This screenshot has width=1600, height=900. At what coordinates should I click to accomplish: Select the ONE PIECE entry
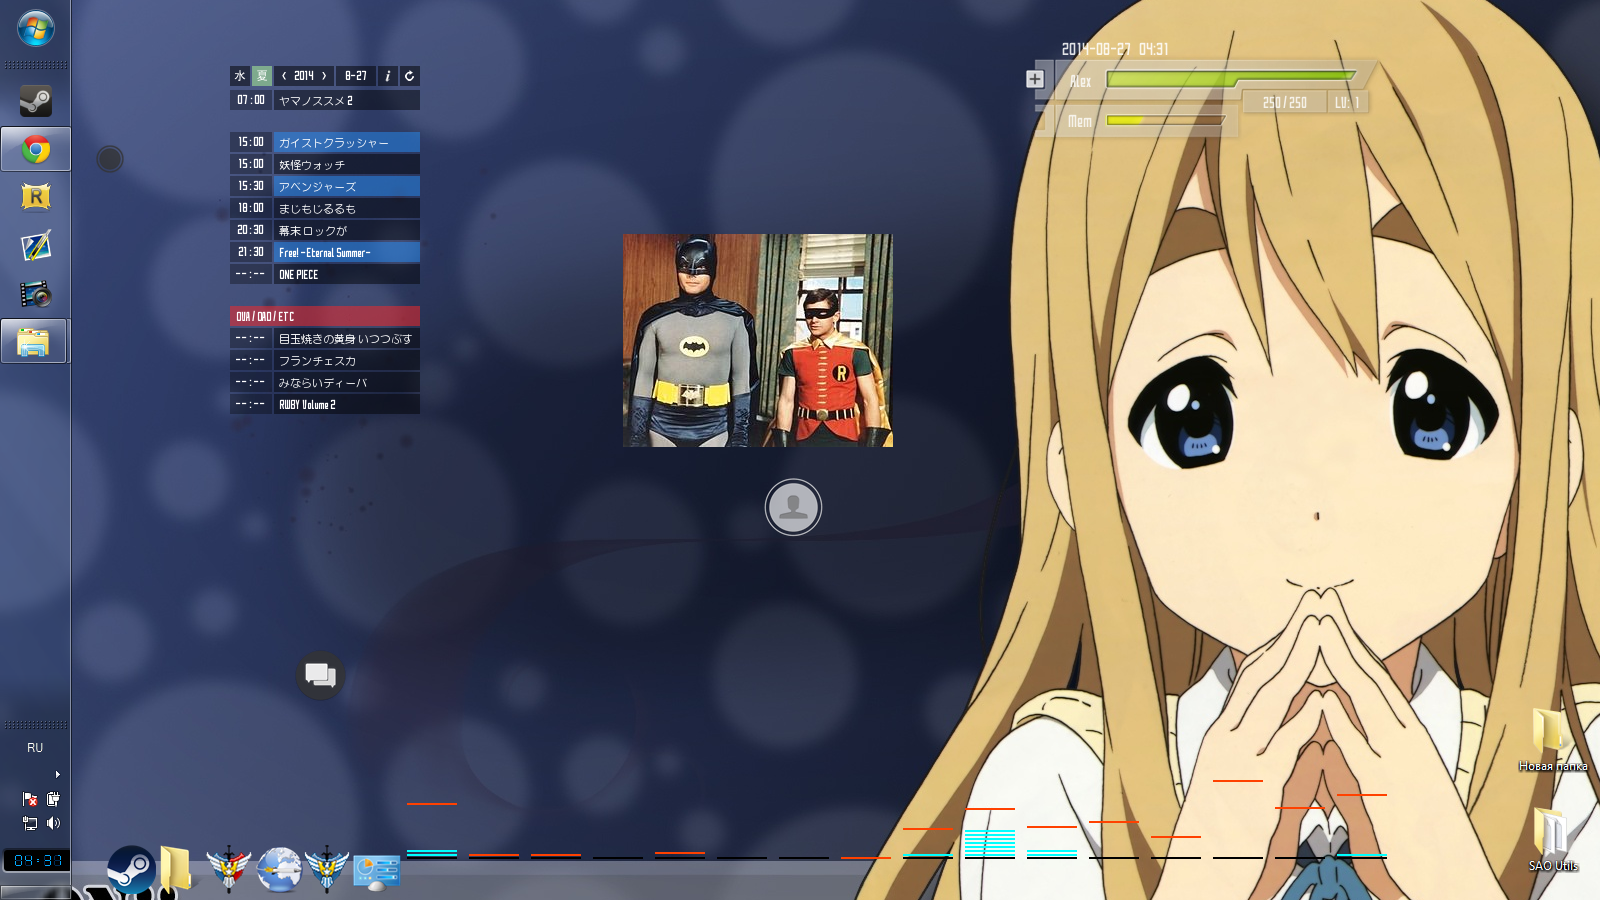coord(347,274)
